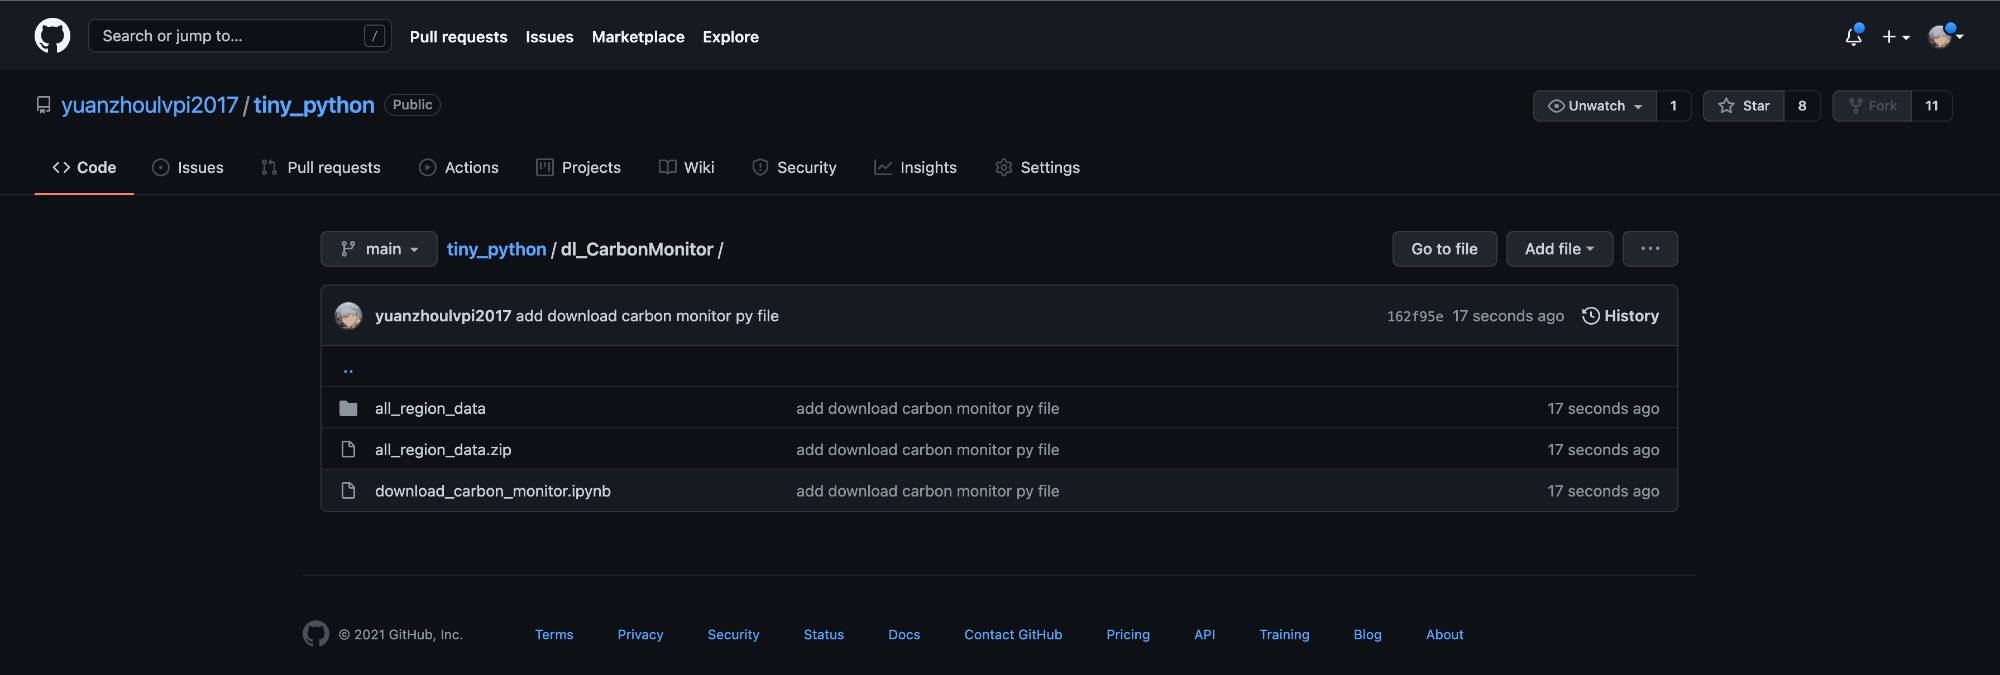The image size is (2000, 675).
Task: Open footer API link
Action: coord(1205,635)
